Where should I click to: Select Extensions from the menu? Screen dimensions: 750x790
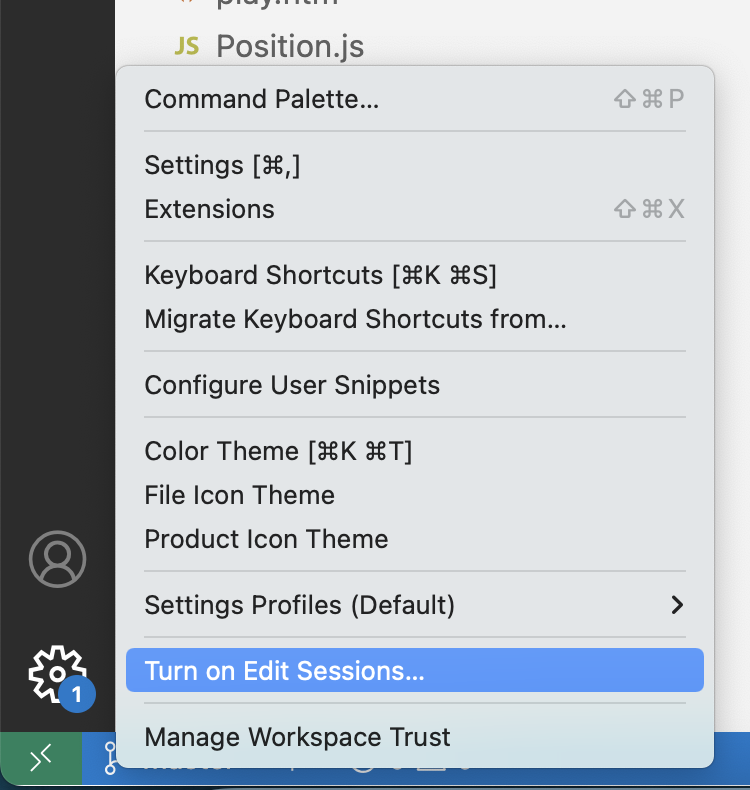pos(415,209)
